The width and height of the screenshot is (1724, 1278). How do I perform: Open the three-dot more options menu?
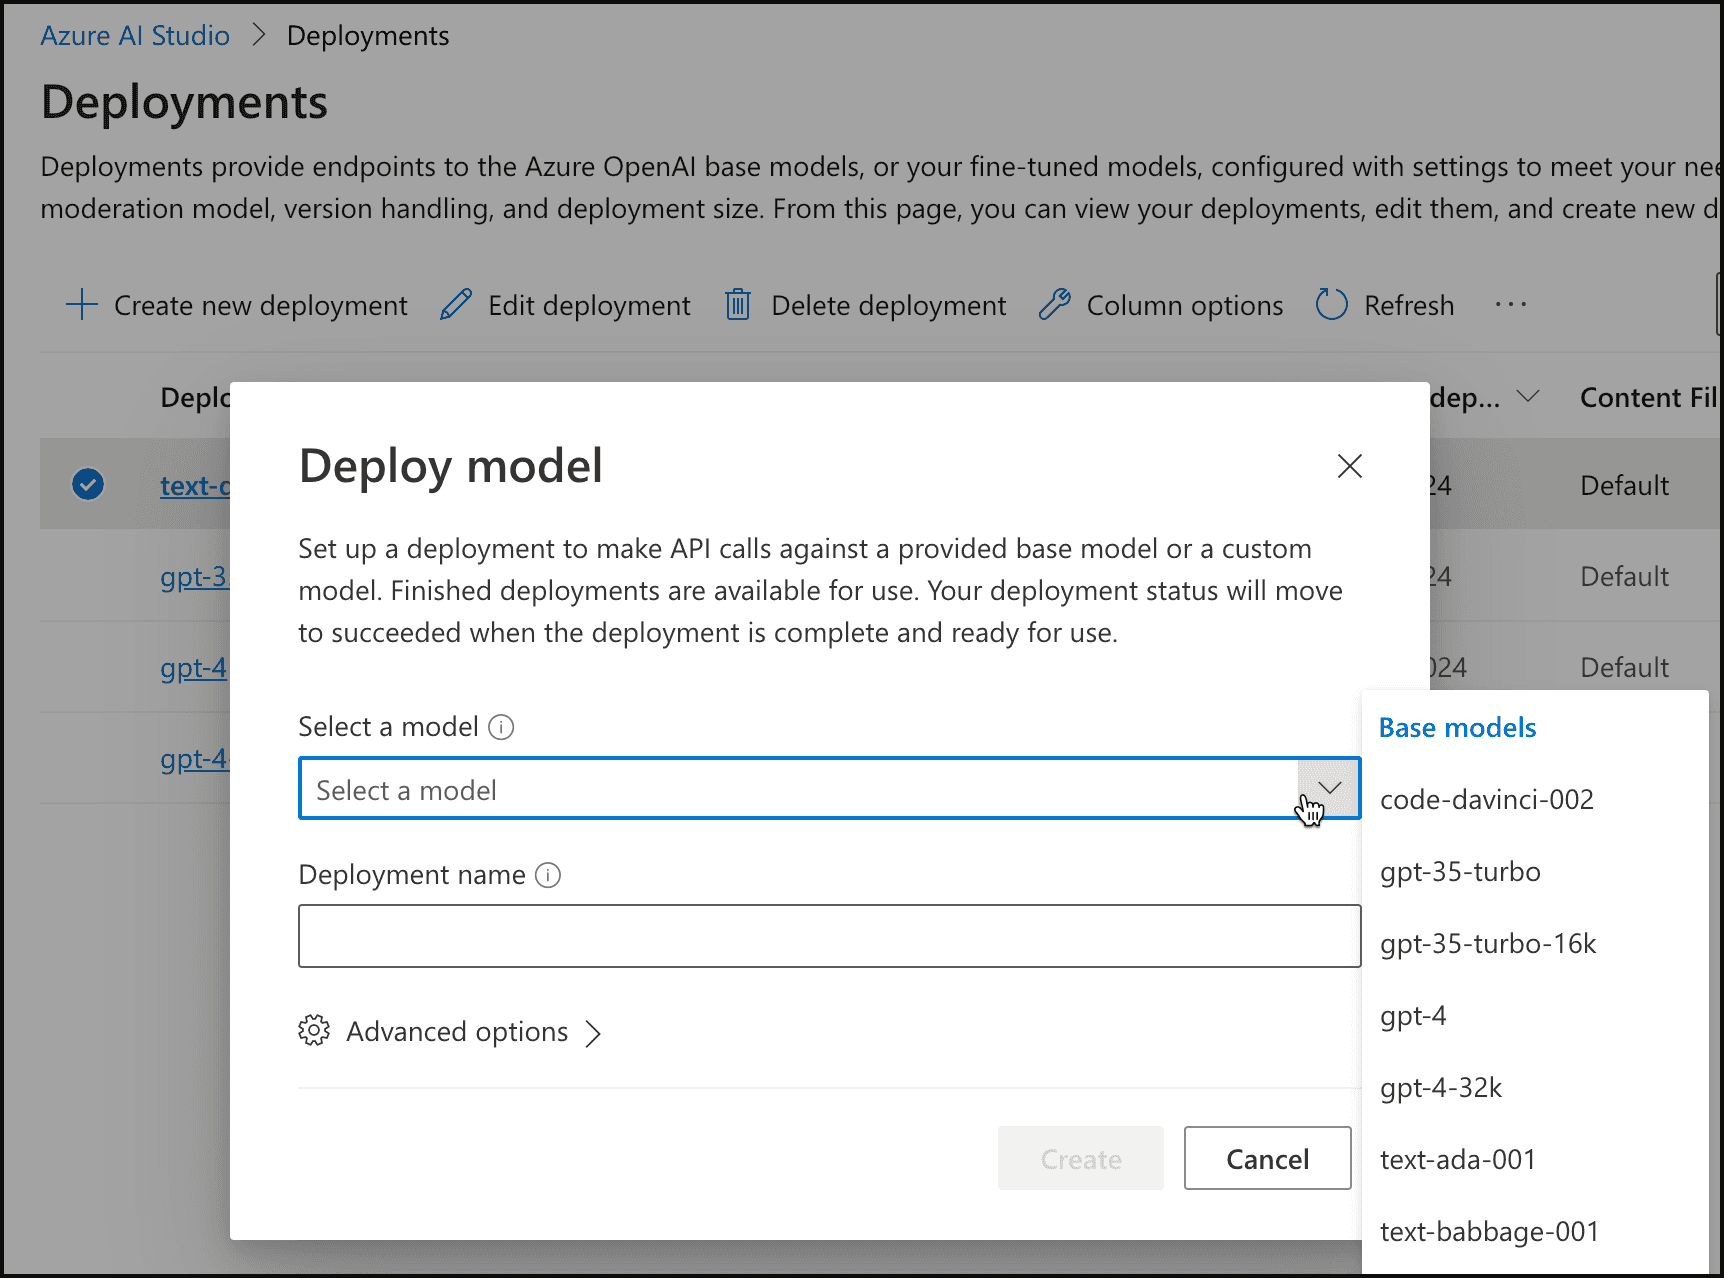pos(1510,305)
